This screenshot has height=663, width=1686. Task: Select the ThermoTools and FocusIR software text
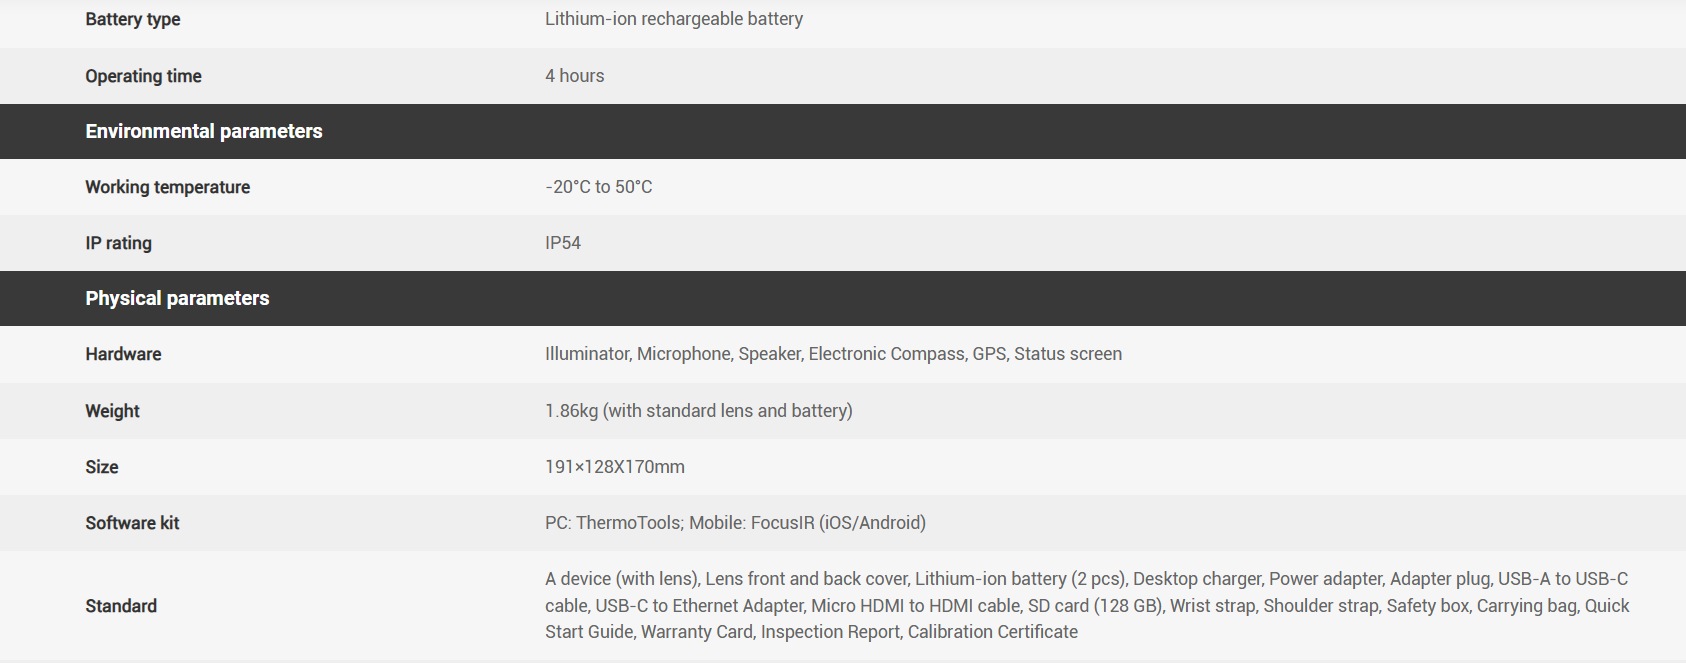click(x=735, y=523)
